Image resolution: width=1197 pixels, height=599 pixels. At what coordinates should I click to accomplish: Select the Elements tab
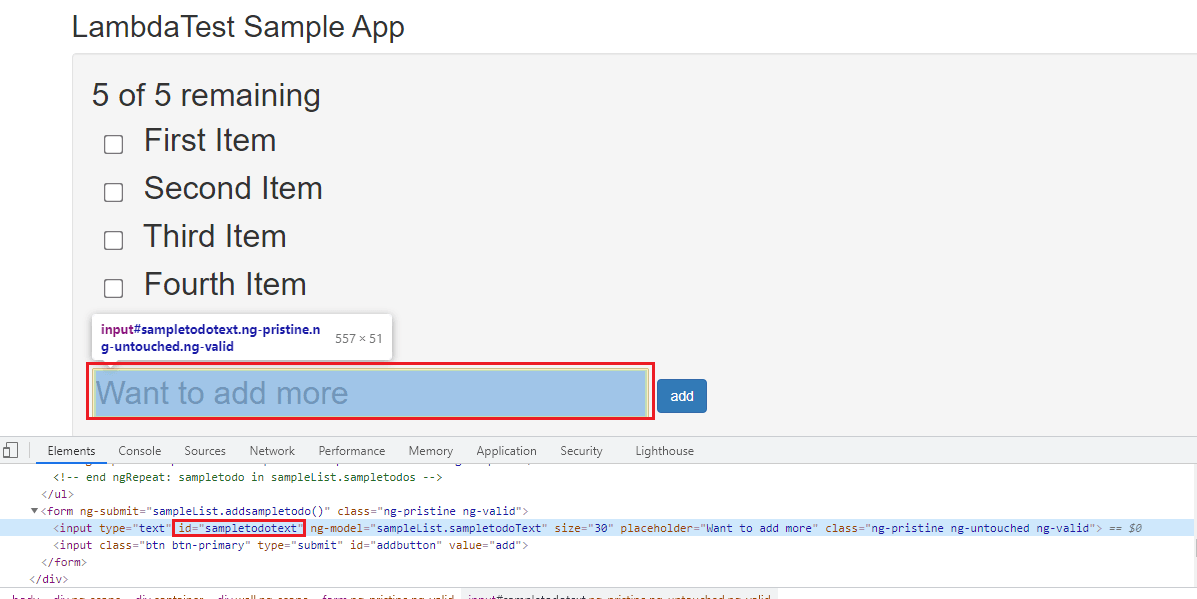click(70, 450)
